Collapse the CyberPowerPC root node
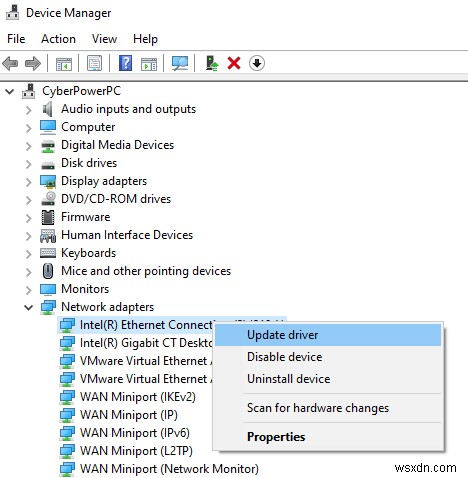The image size is (468, 478). 10,91
